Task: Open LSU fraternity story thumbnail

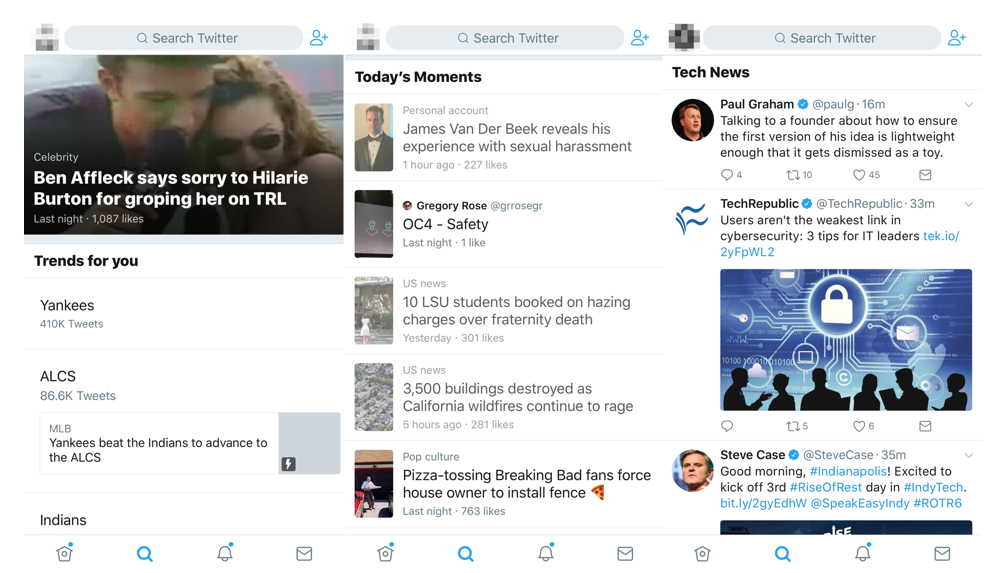Action: point(374,311)
